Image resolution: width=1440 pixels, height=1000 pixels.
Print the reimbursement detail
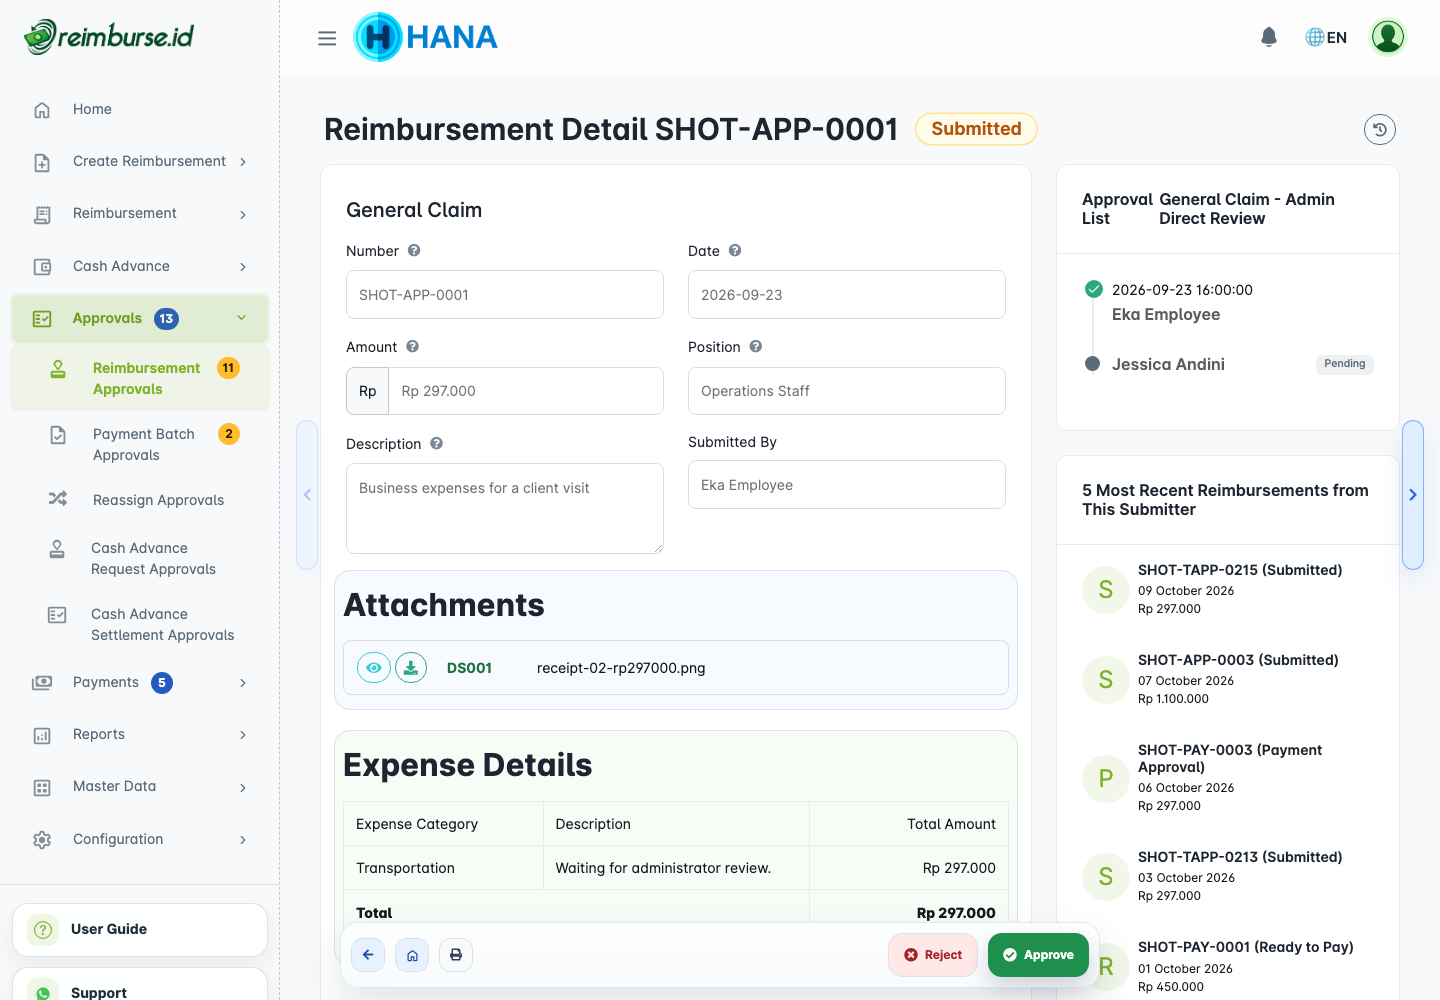456,954
